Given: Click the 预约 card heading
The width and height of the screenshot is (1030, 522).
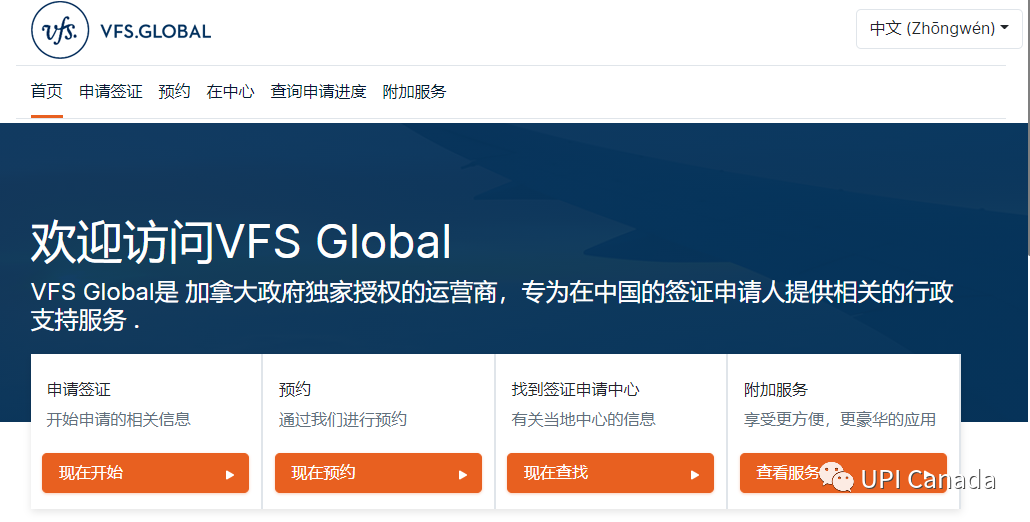Looking at the screenshot, I should pyautogui.click(x=294, y=389).
